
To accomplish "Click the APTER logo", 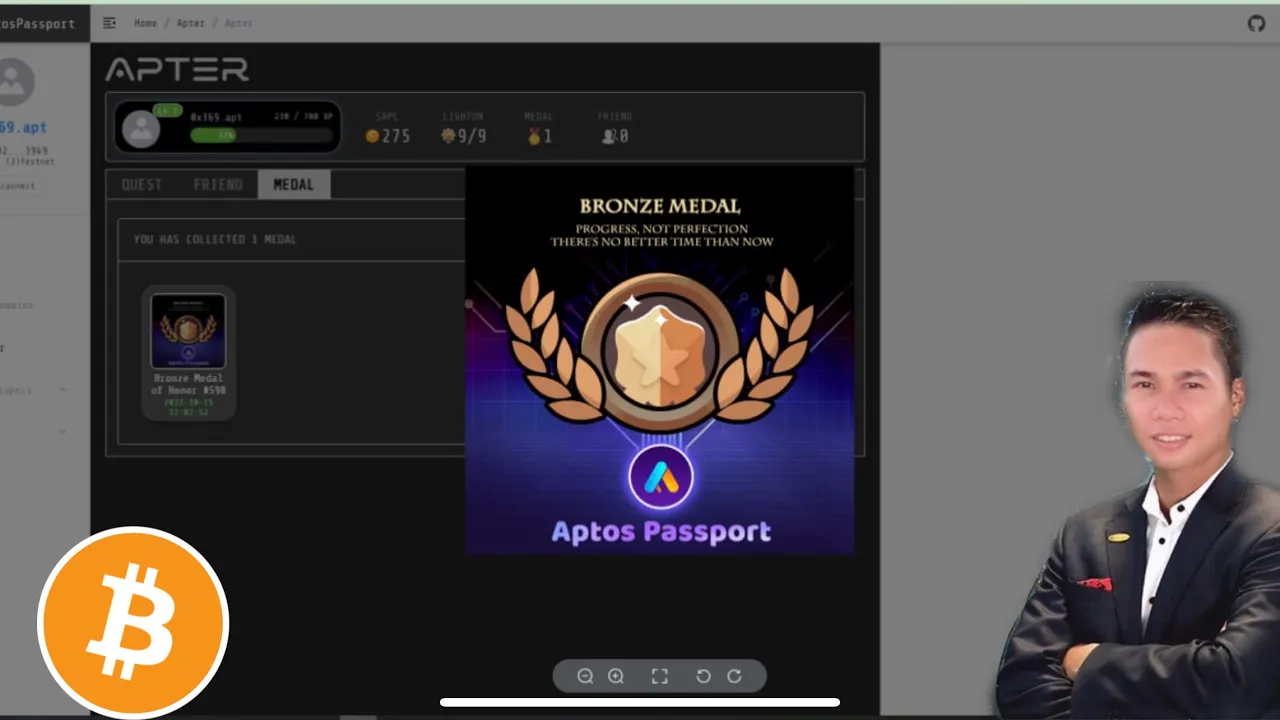I will point(177,69).
